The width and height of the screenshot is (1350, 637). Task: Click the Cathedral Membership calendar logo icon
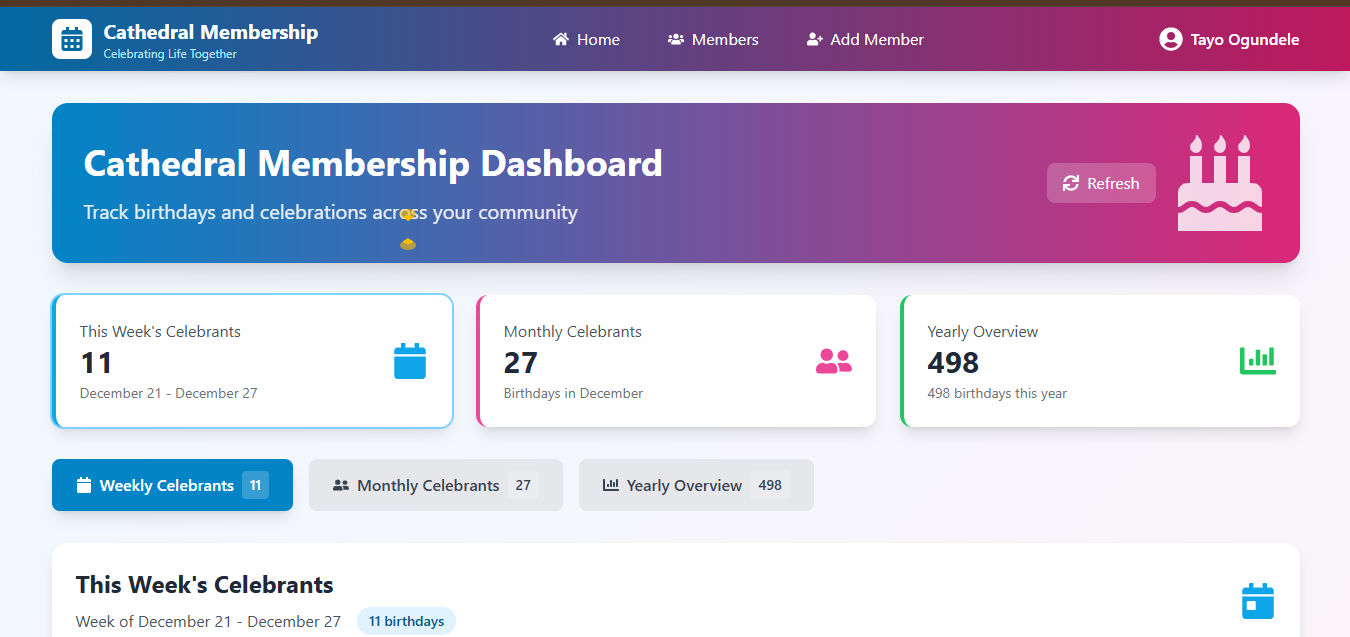click(x=72, y=39)
